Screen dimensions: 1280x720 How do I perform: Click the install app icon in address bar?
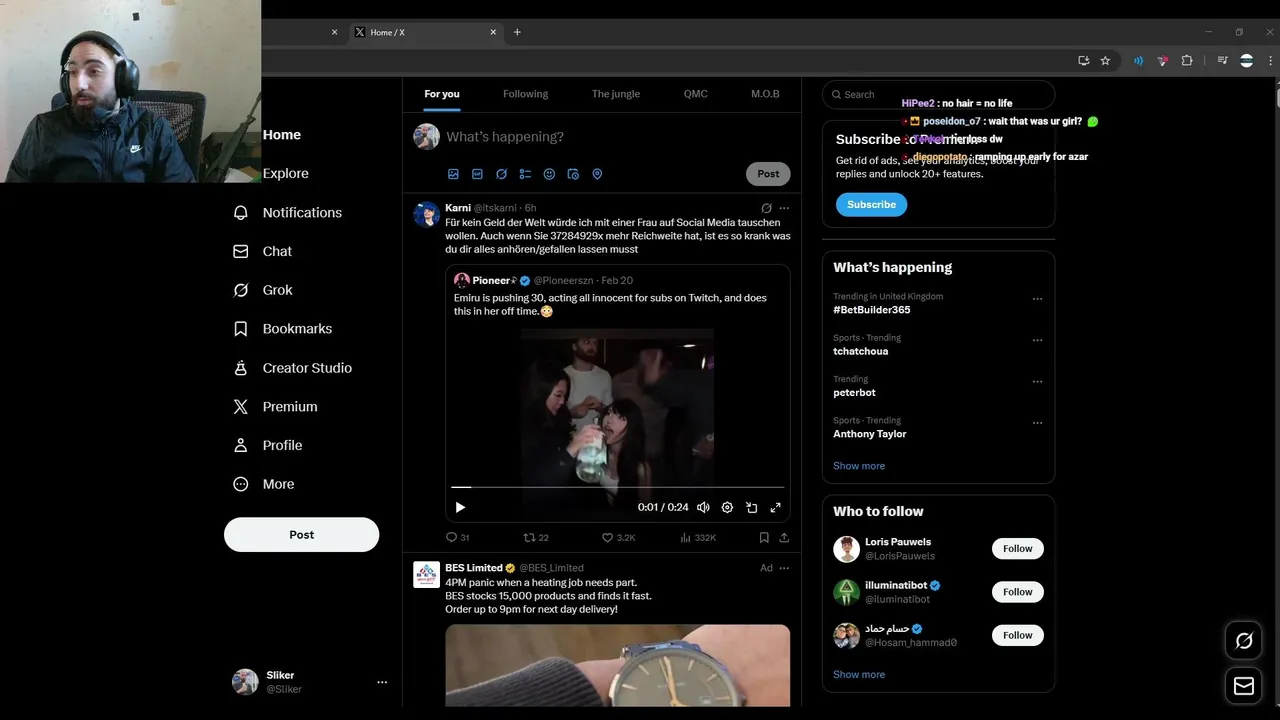1083,61
